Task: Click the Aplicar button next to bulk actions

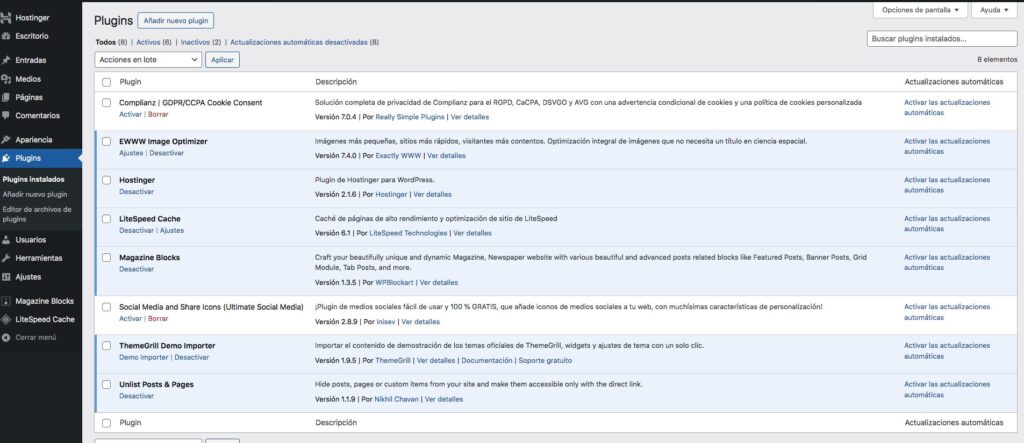Action: [223, 59]
